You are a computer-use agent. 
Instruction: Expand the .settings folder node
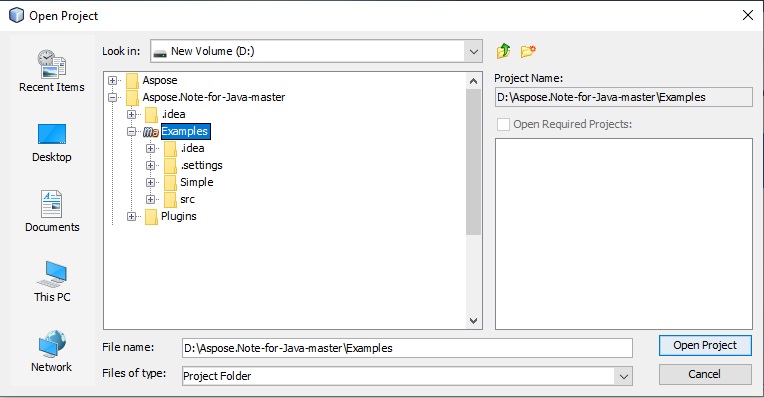(151, 166)
